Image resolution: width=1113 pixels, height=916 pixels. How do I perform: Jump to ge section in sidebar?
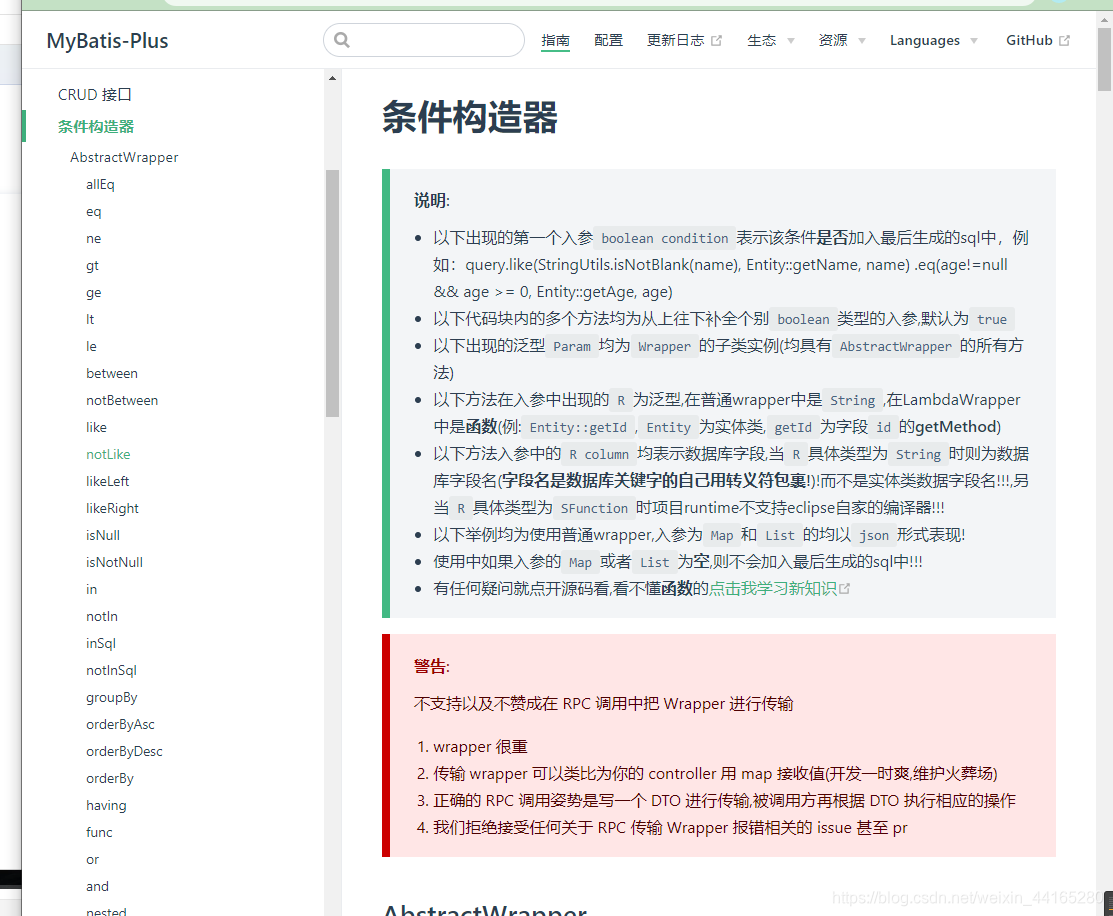[x=94, y=293]
